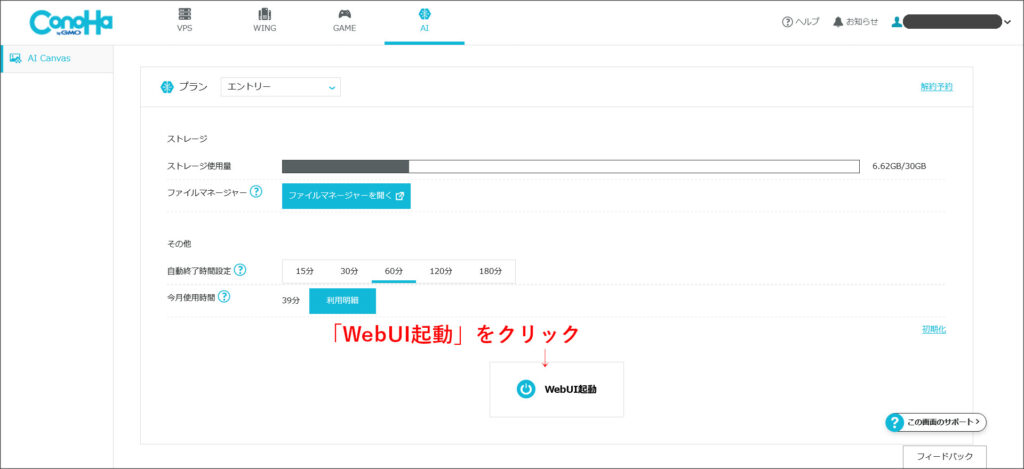Show help for ファイルマネージャー
This screenshot has width=1024, height=469.
click(256, 192)
